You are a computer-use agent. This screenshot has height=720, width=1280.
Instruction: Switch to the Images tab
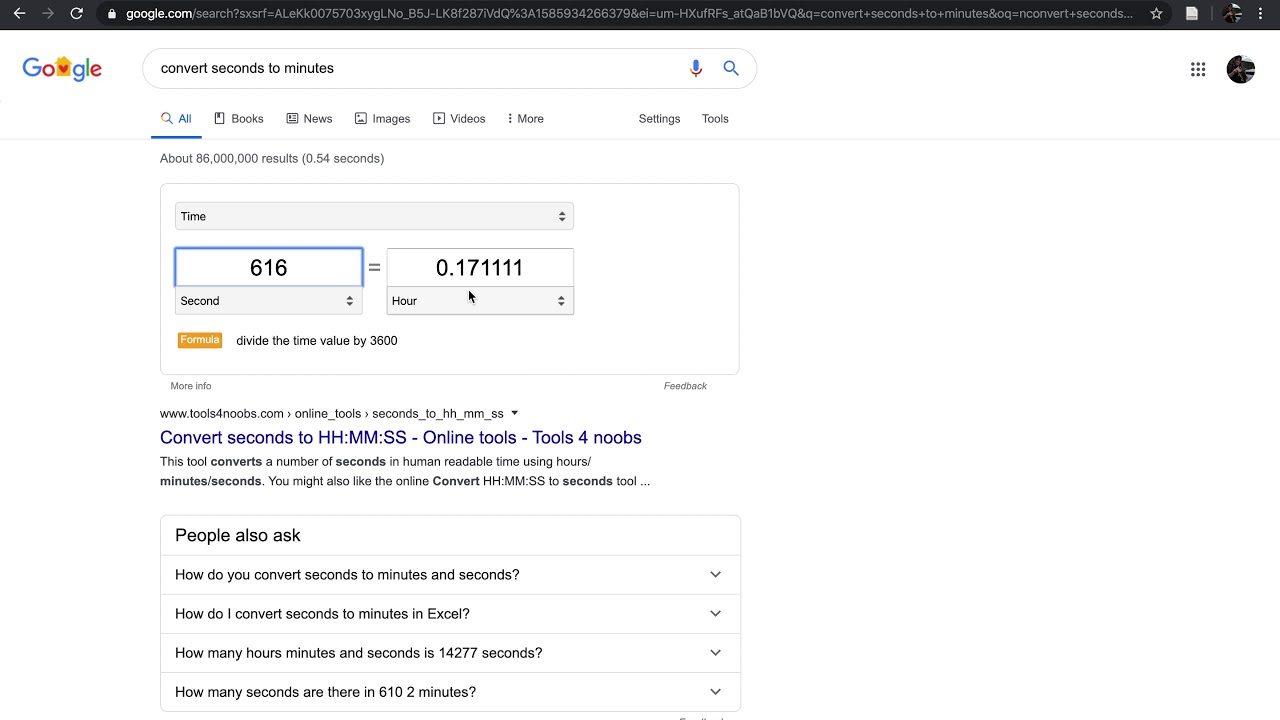tap(382, 118)
